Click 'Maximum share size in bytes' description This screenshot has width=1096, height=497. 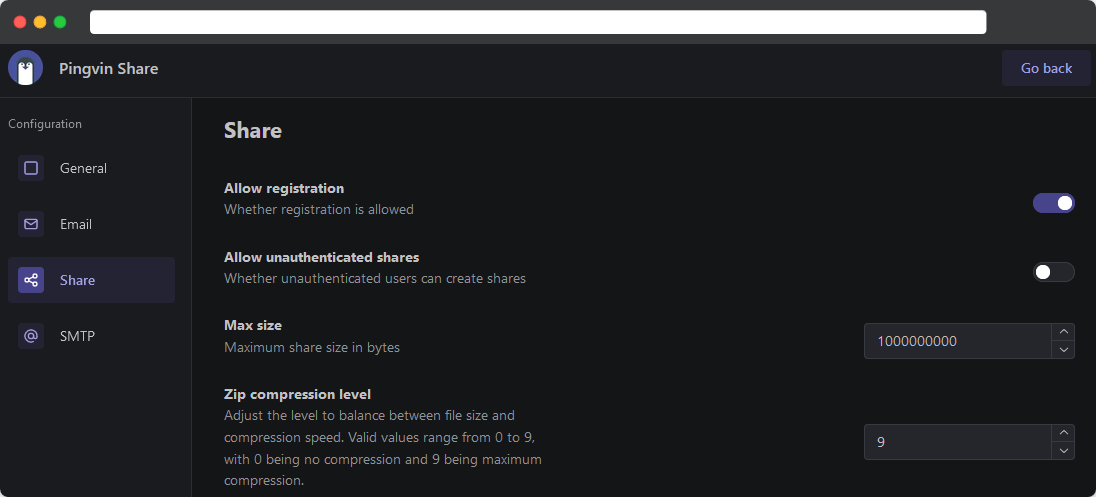click(x=312, y=347)
